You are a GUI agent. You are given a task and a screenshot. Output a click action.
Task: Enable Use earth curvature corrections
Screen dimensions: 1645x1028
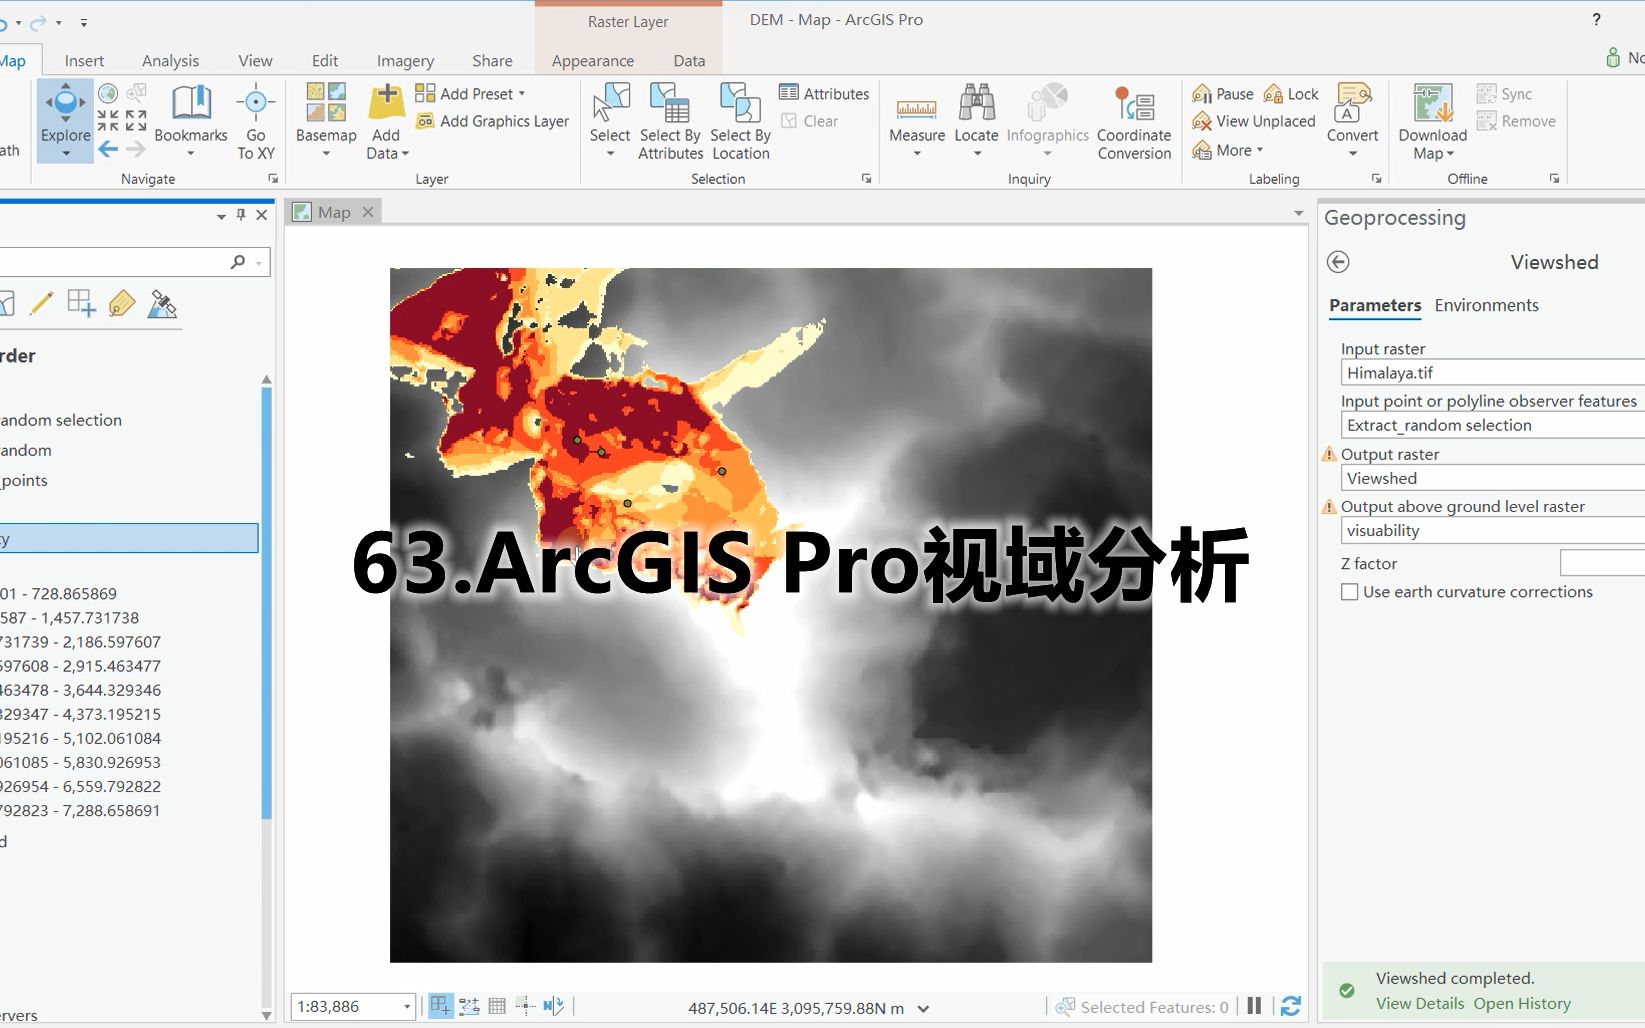tap(1350, 592)
